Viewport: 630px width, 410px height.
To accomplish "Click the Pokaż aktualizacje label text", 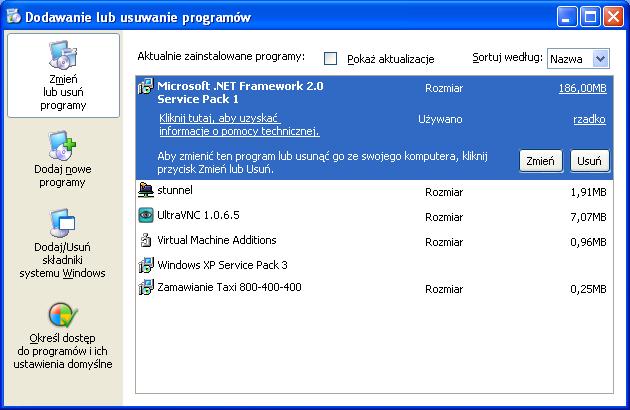I will [391, 59].
